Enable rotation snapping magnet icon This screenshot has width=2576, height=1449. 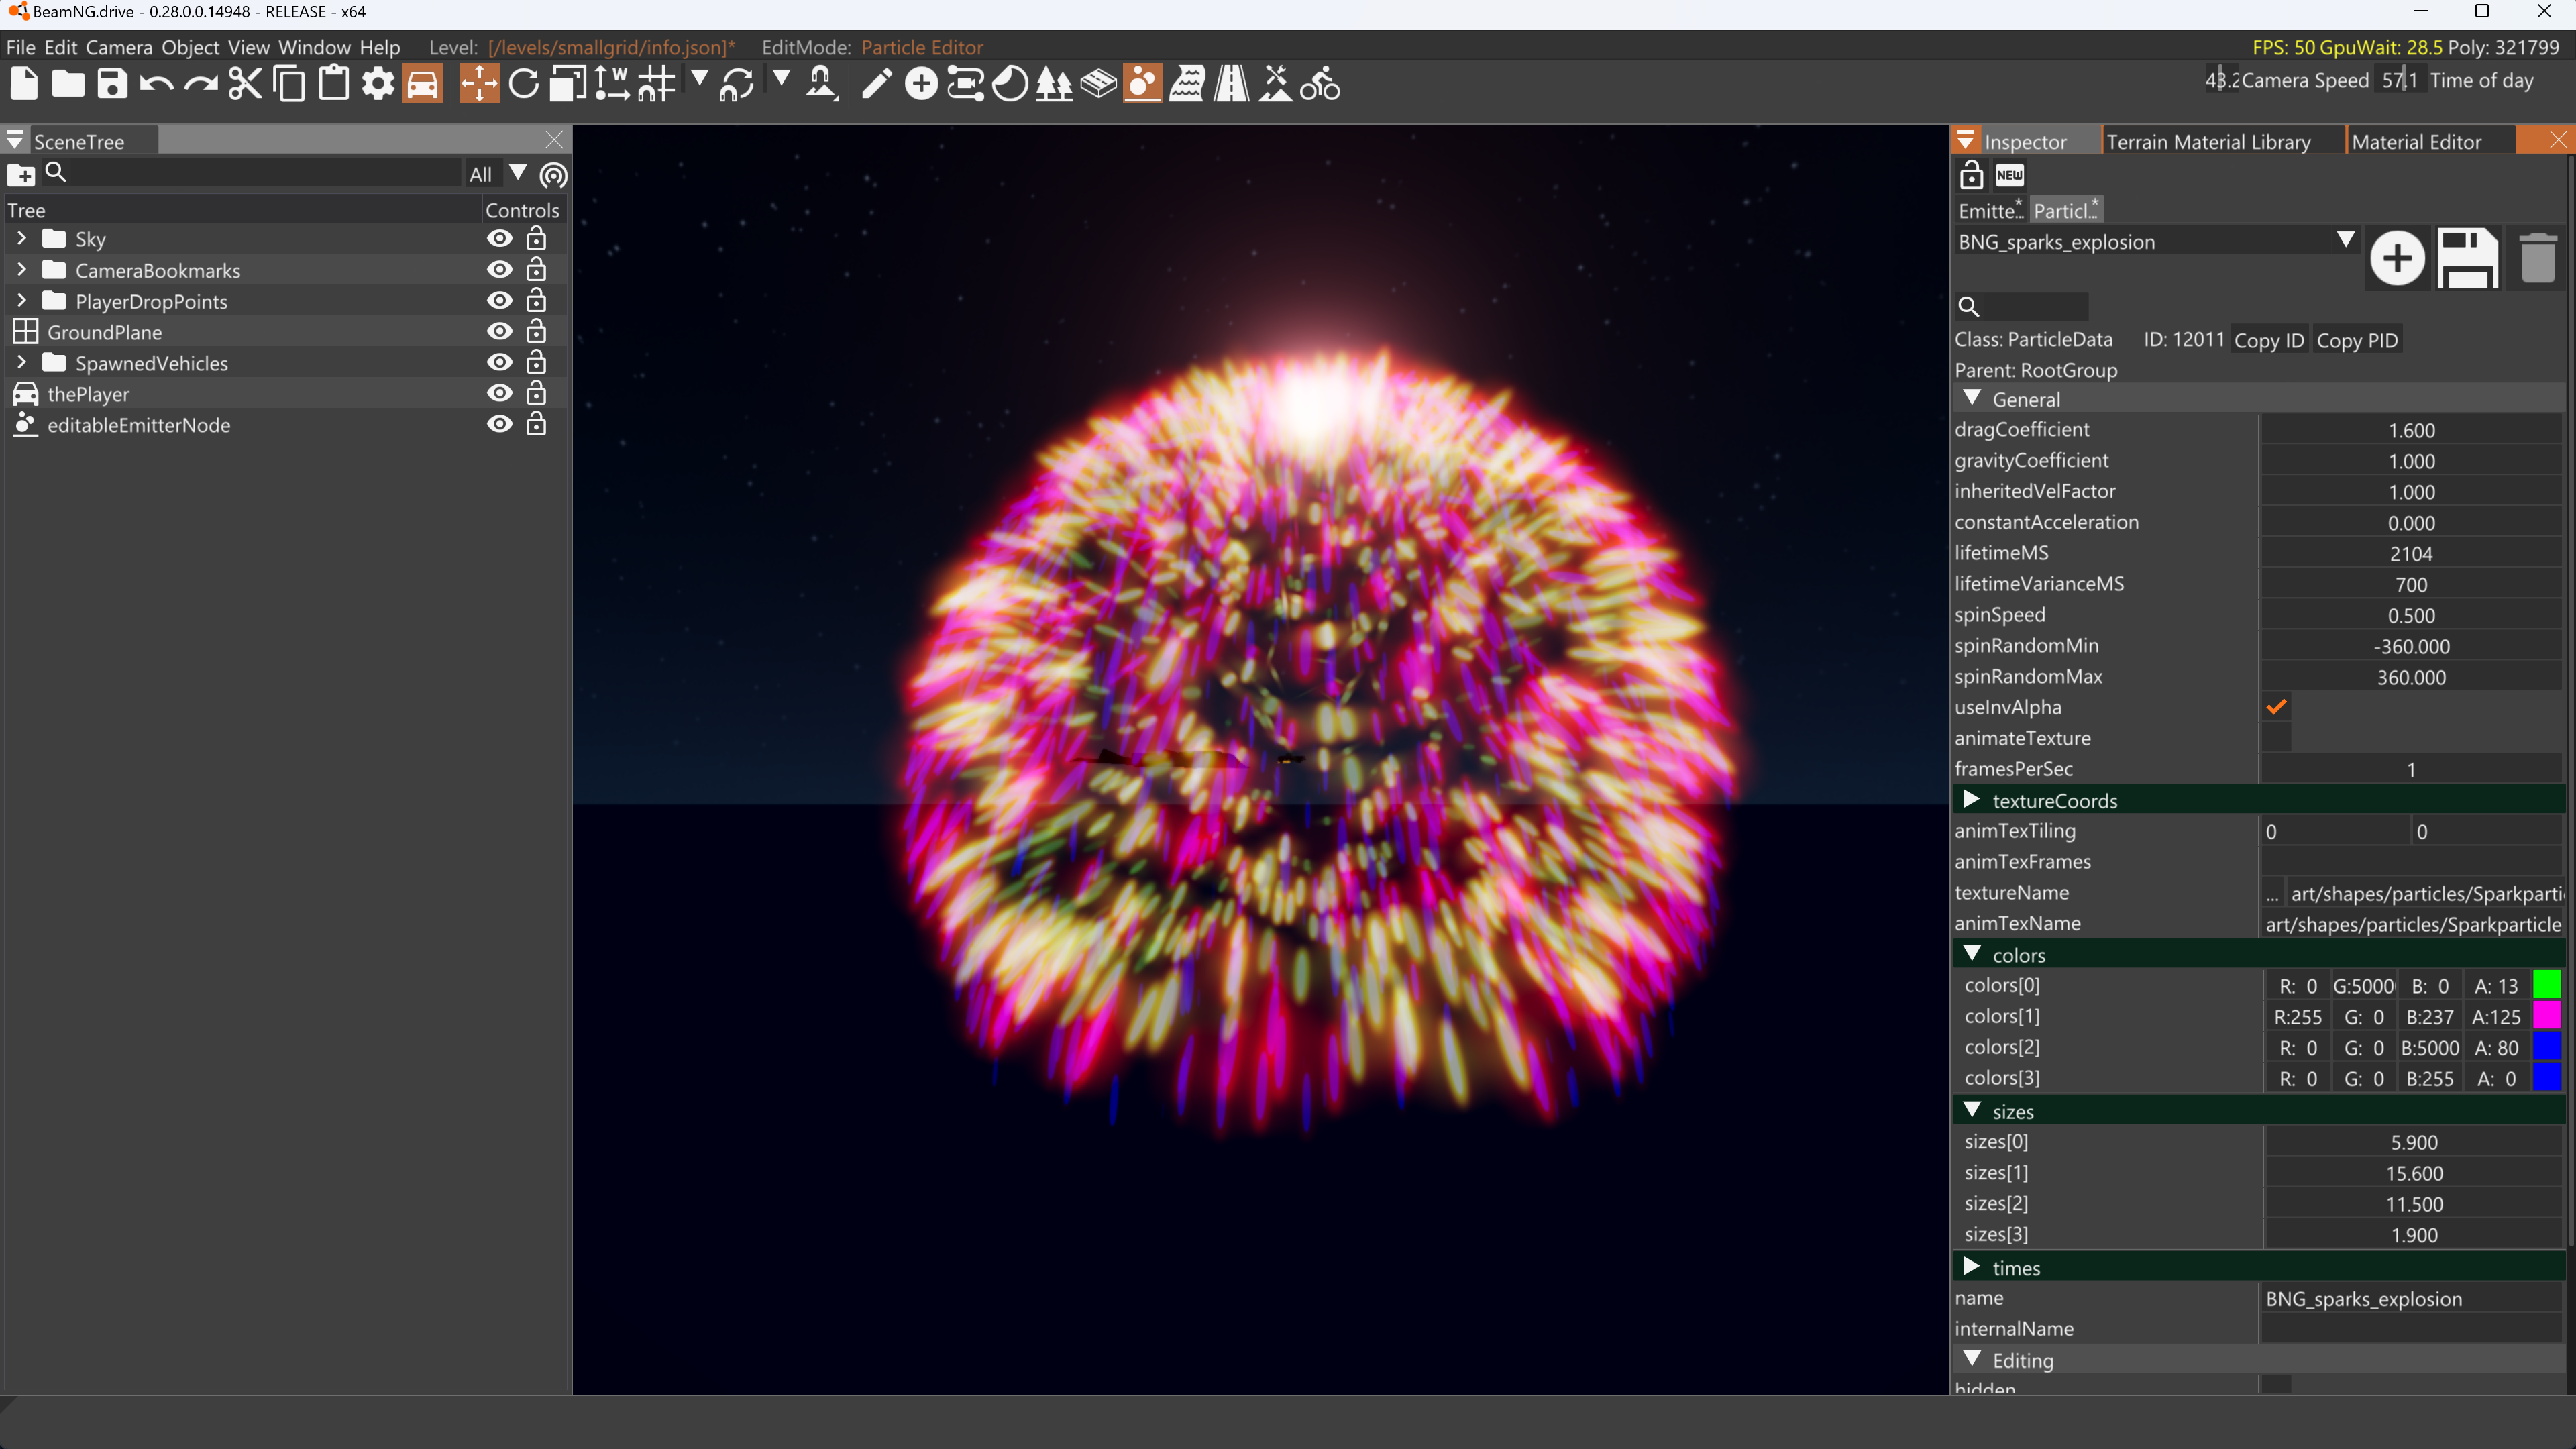(x=737, y=84)
